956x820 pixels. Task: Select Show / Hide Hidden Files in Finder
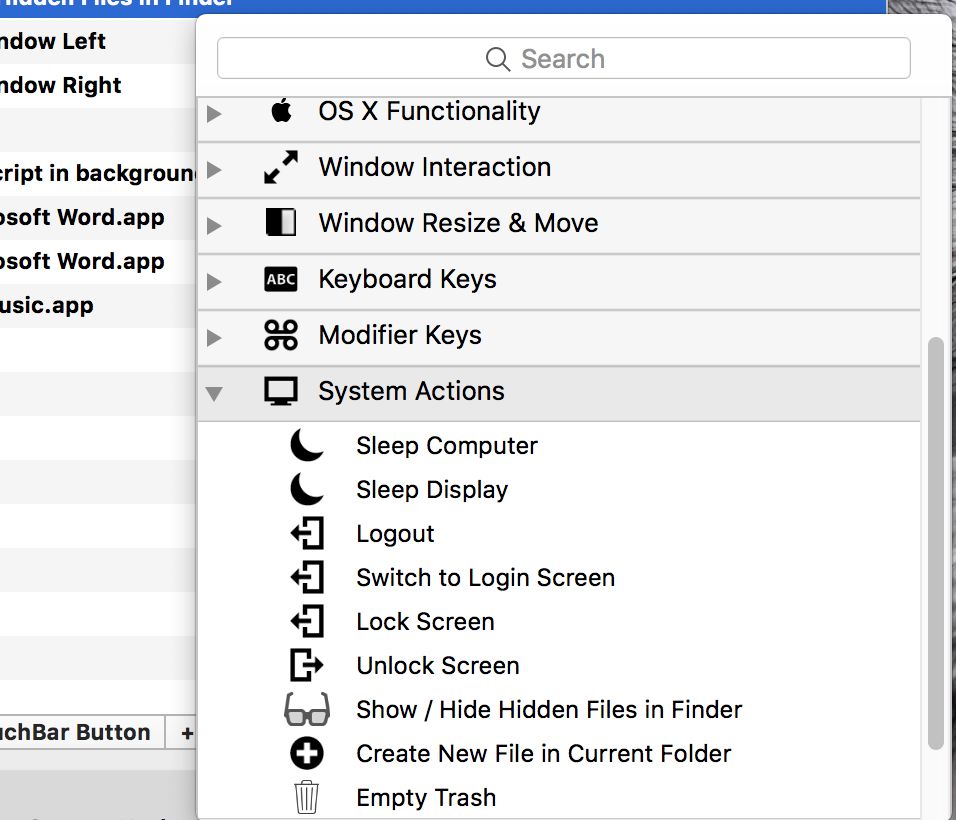pos(549,710)
